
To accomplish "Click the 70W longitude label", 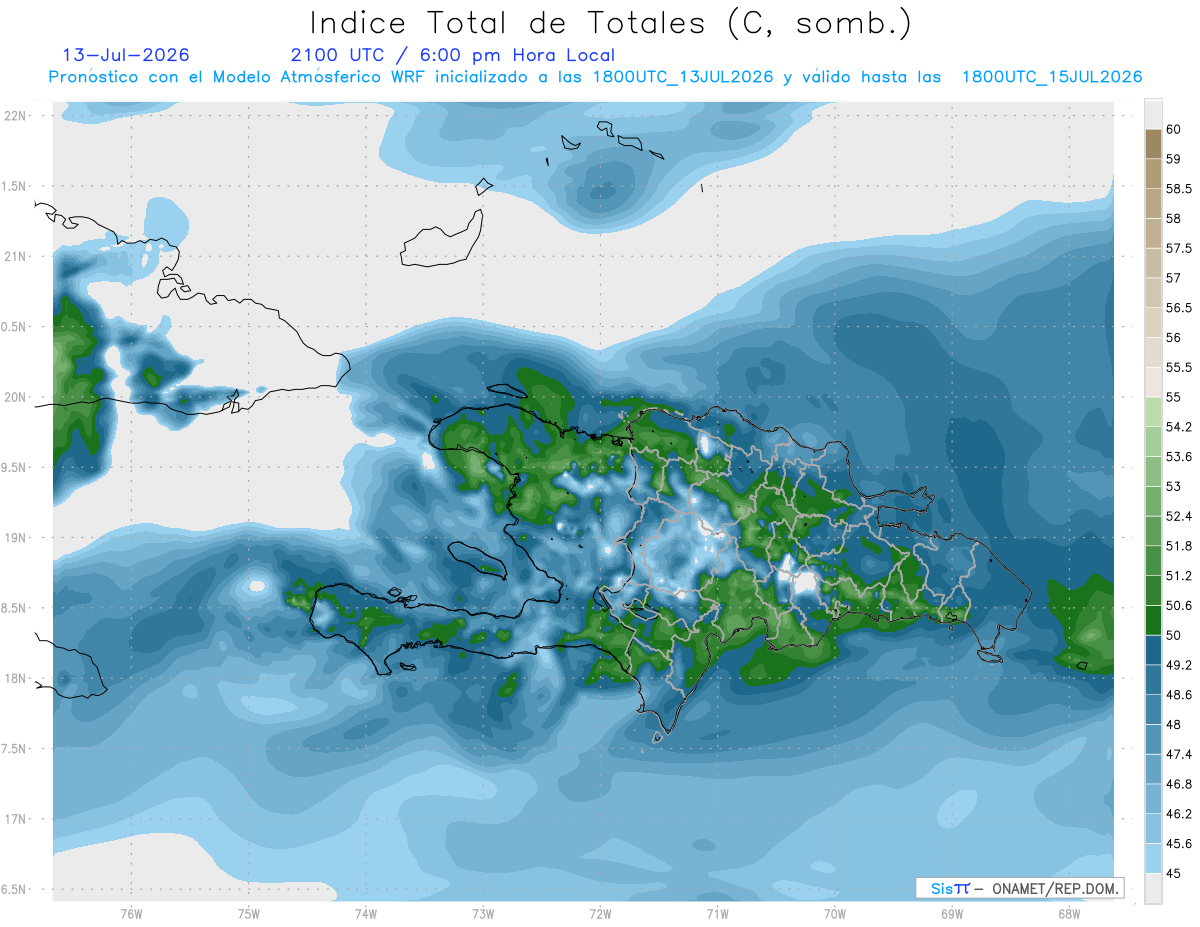I will (x=835, y=913).
